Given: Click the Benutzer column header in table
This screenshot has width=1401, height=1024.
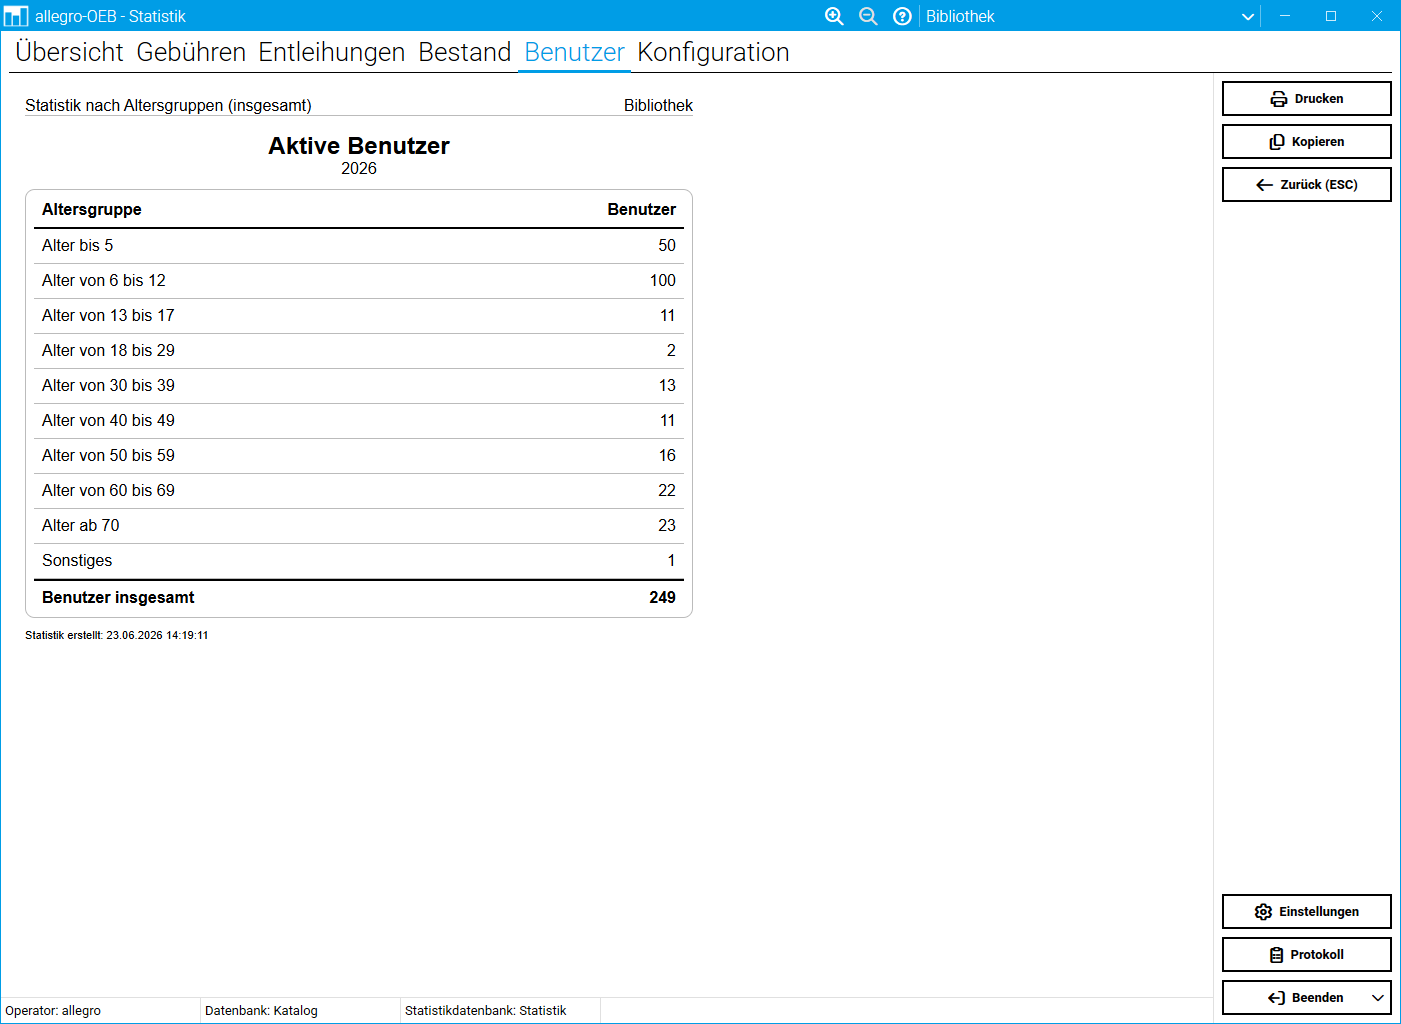Looking at the screenshot, I should 641,209.
